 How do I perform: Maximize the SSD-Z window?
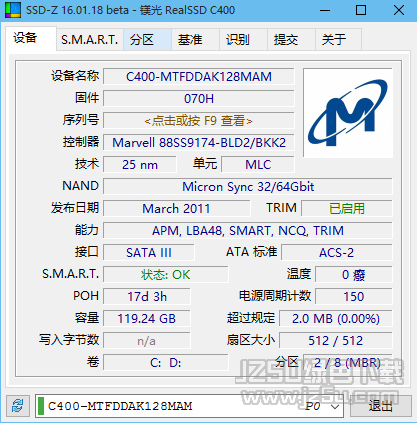pos(361,10)
